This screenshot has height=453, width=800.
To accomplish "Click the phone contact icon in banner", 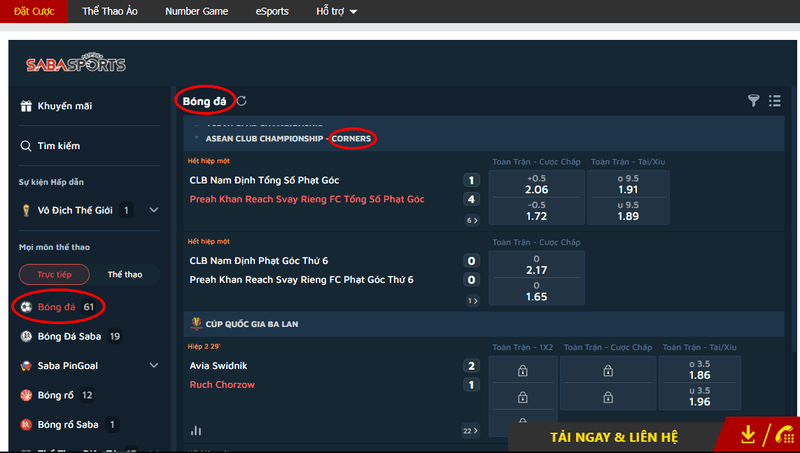I will (783, 436).
